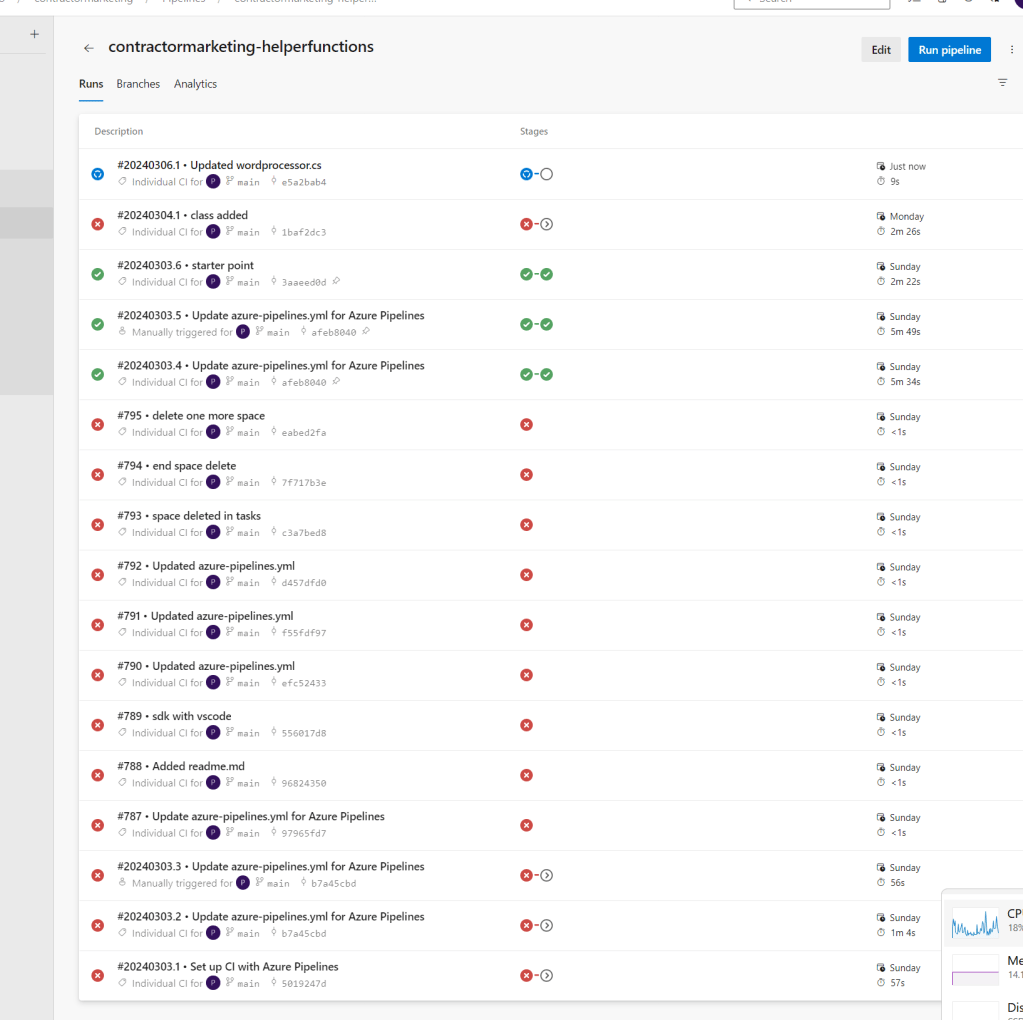This screenshot has width=1023, height=1020.
Task: Click first green stage icon for #20240303.5
Action: point(526,324)
